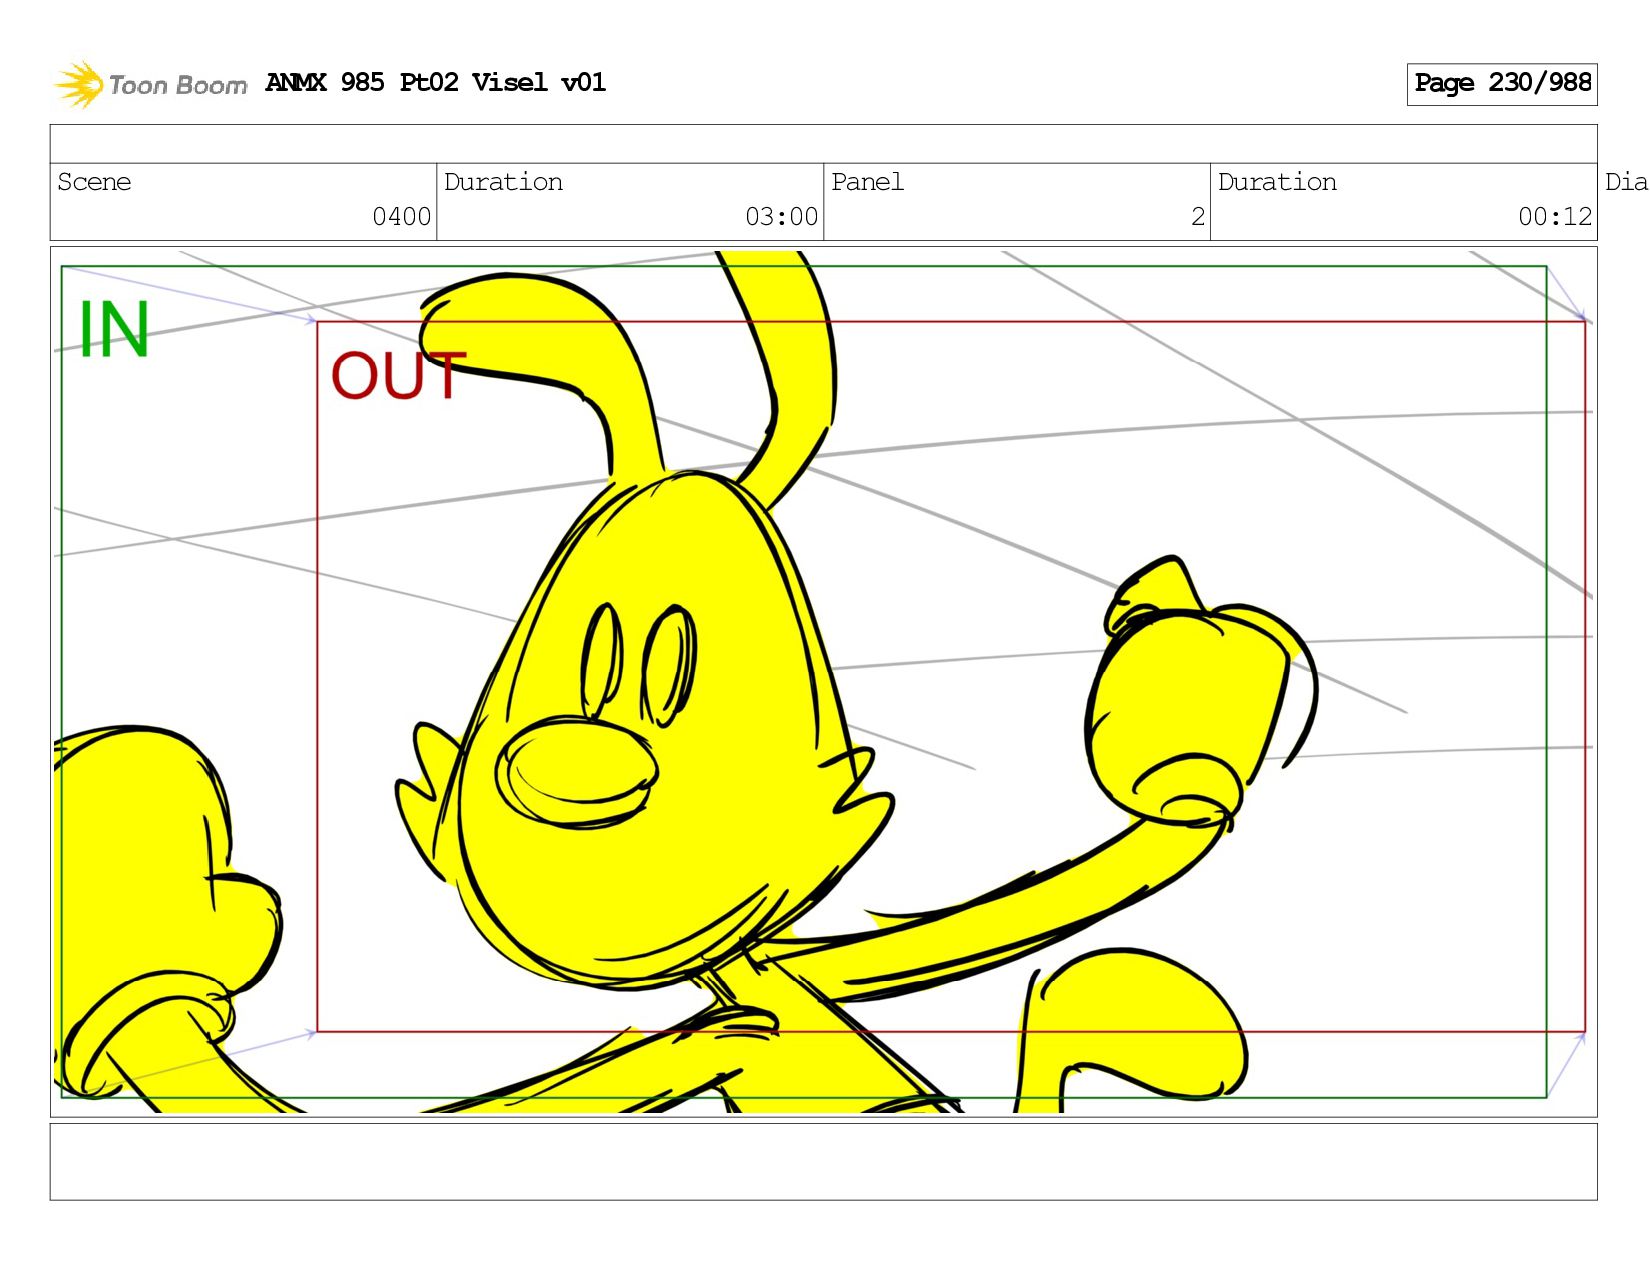Click panel duration value '00:12'

(x=1555, y=217)
